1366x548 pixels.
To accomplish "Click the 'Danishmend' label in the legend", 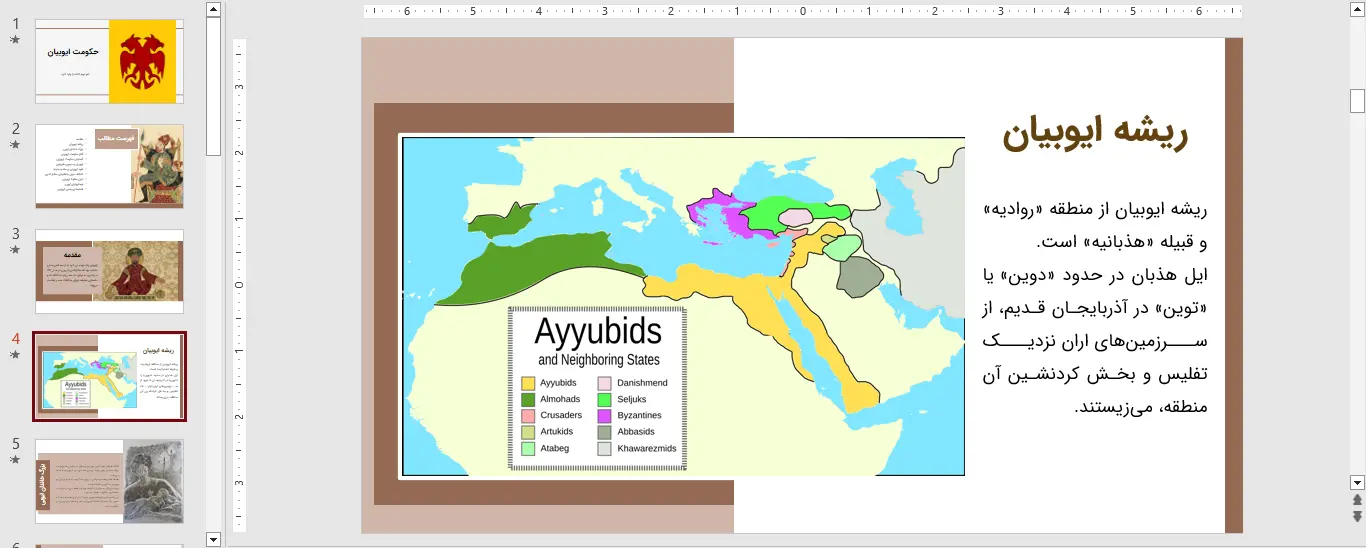I will (642, 383).
